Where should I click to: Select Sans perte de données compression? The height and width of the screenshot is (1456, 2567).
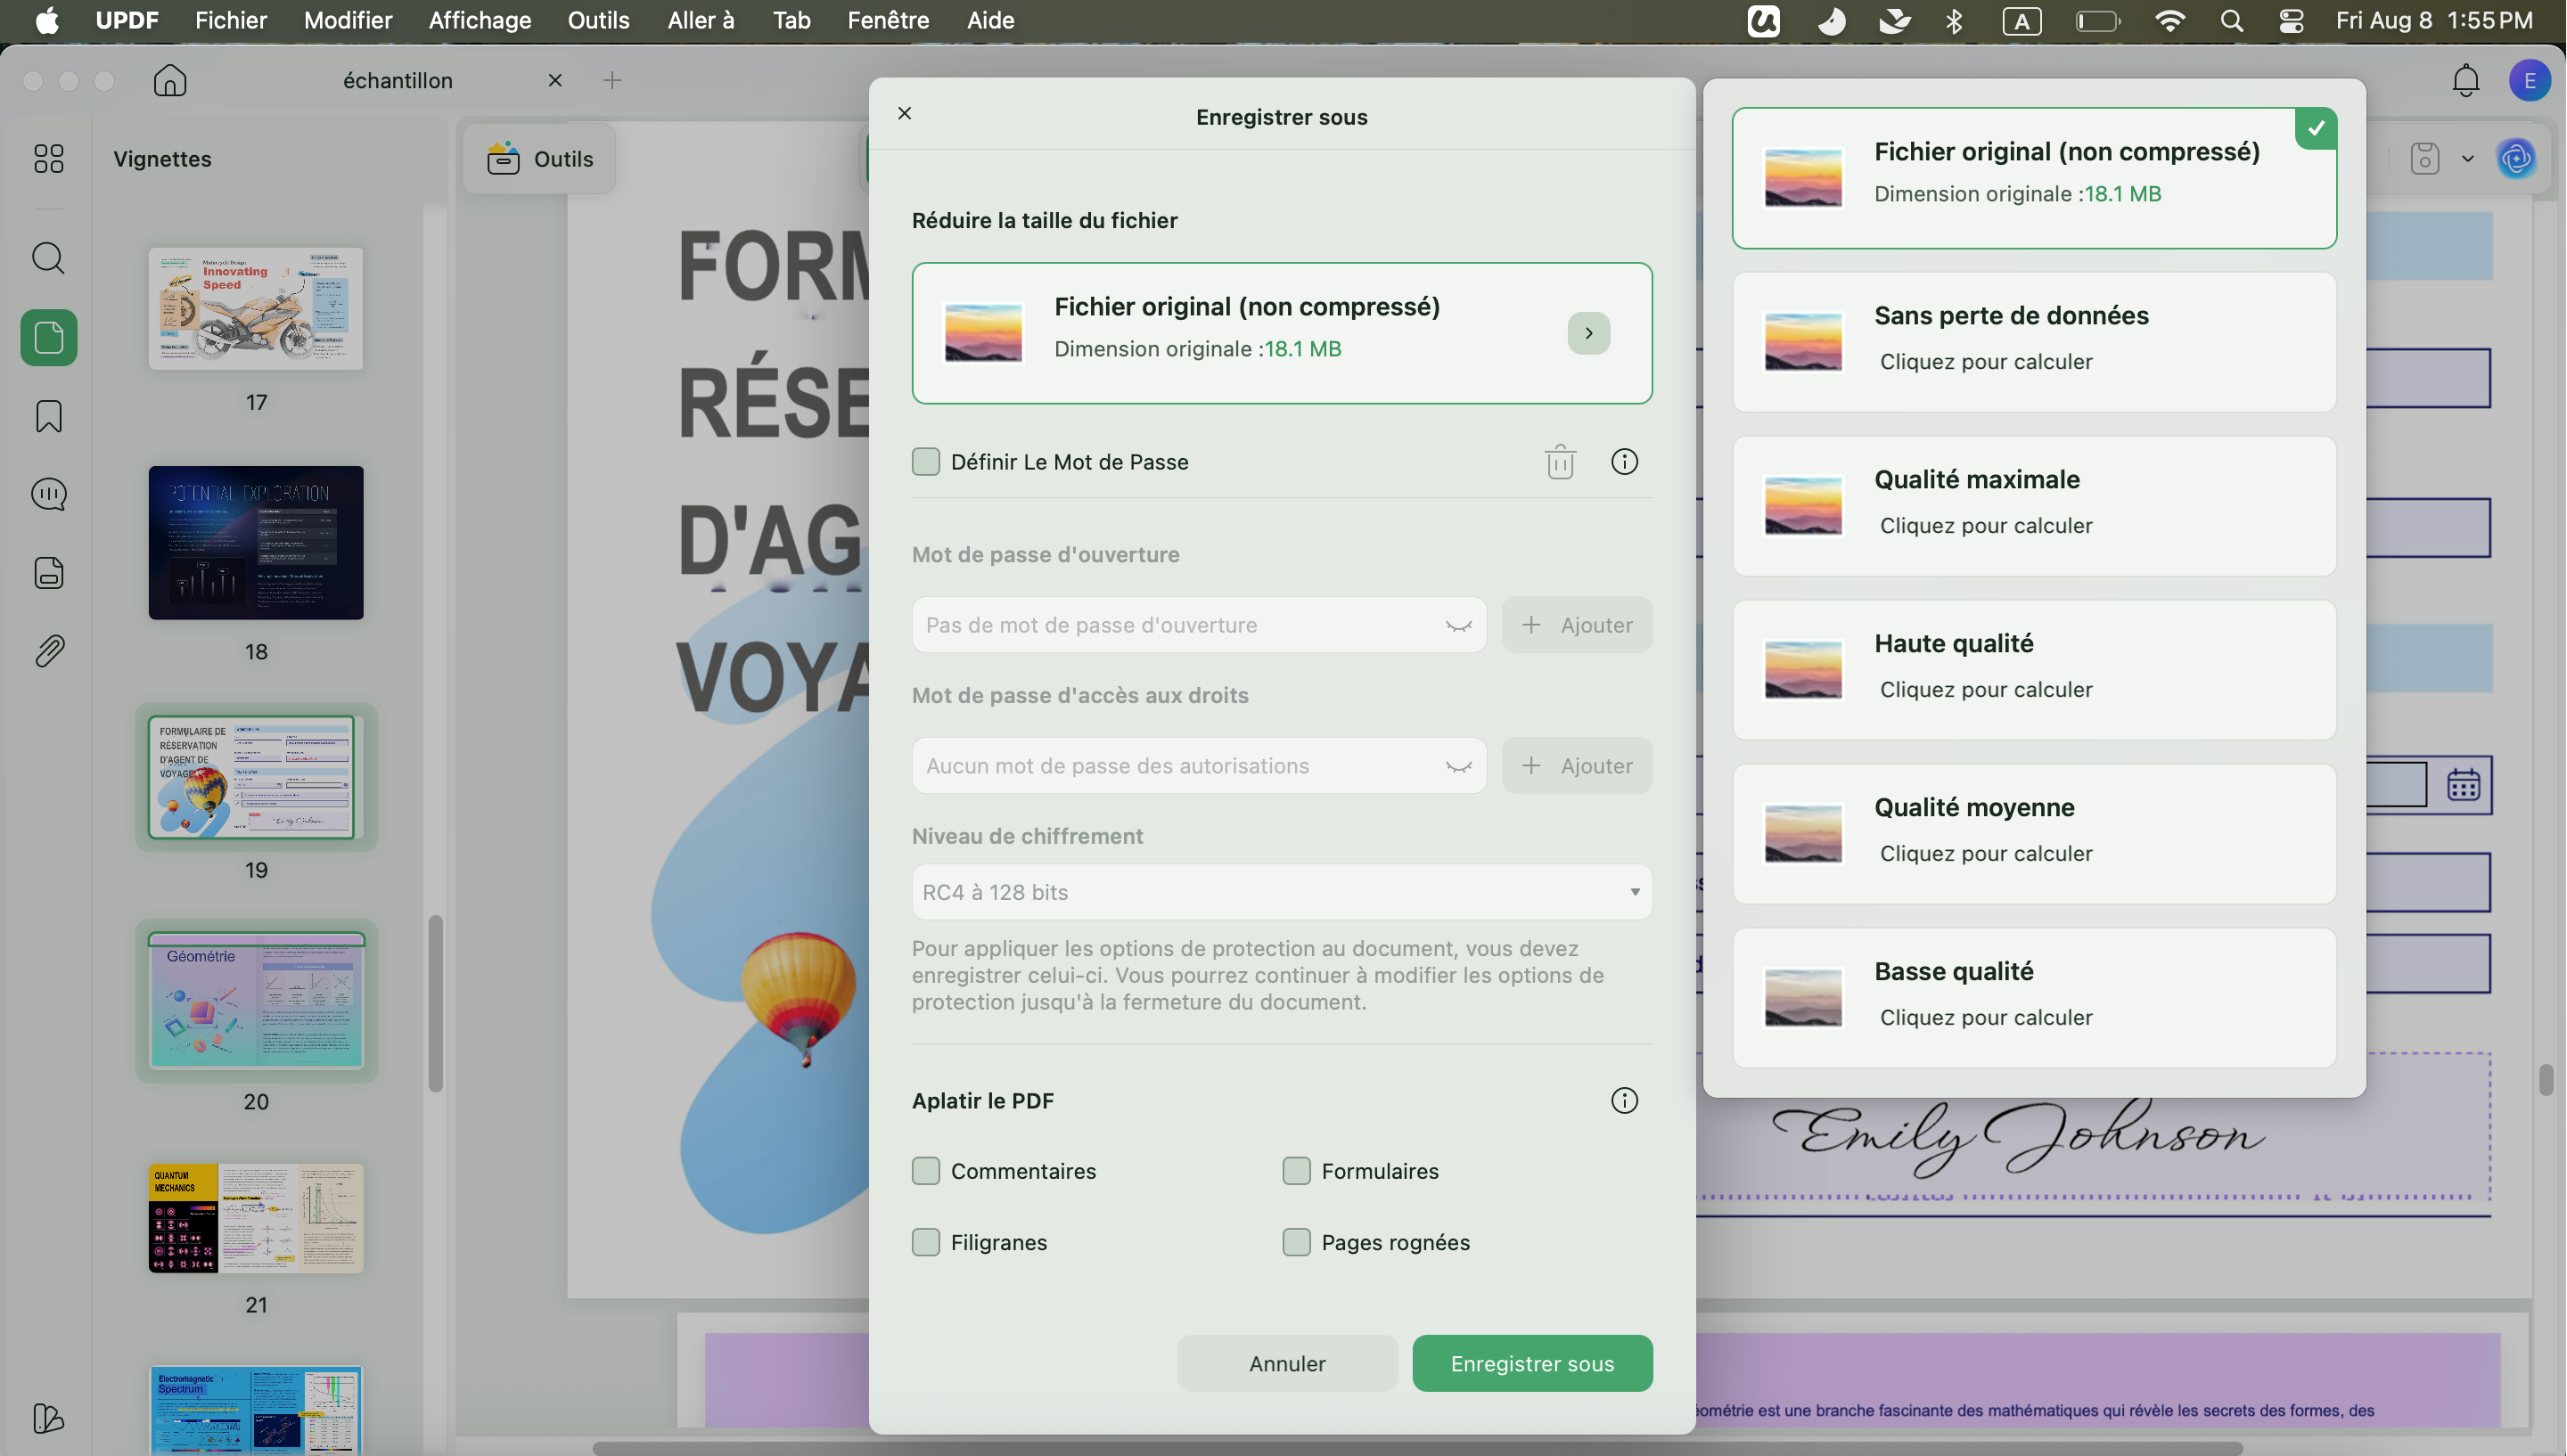2034,342
